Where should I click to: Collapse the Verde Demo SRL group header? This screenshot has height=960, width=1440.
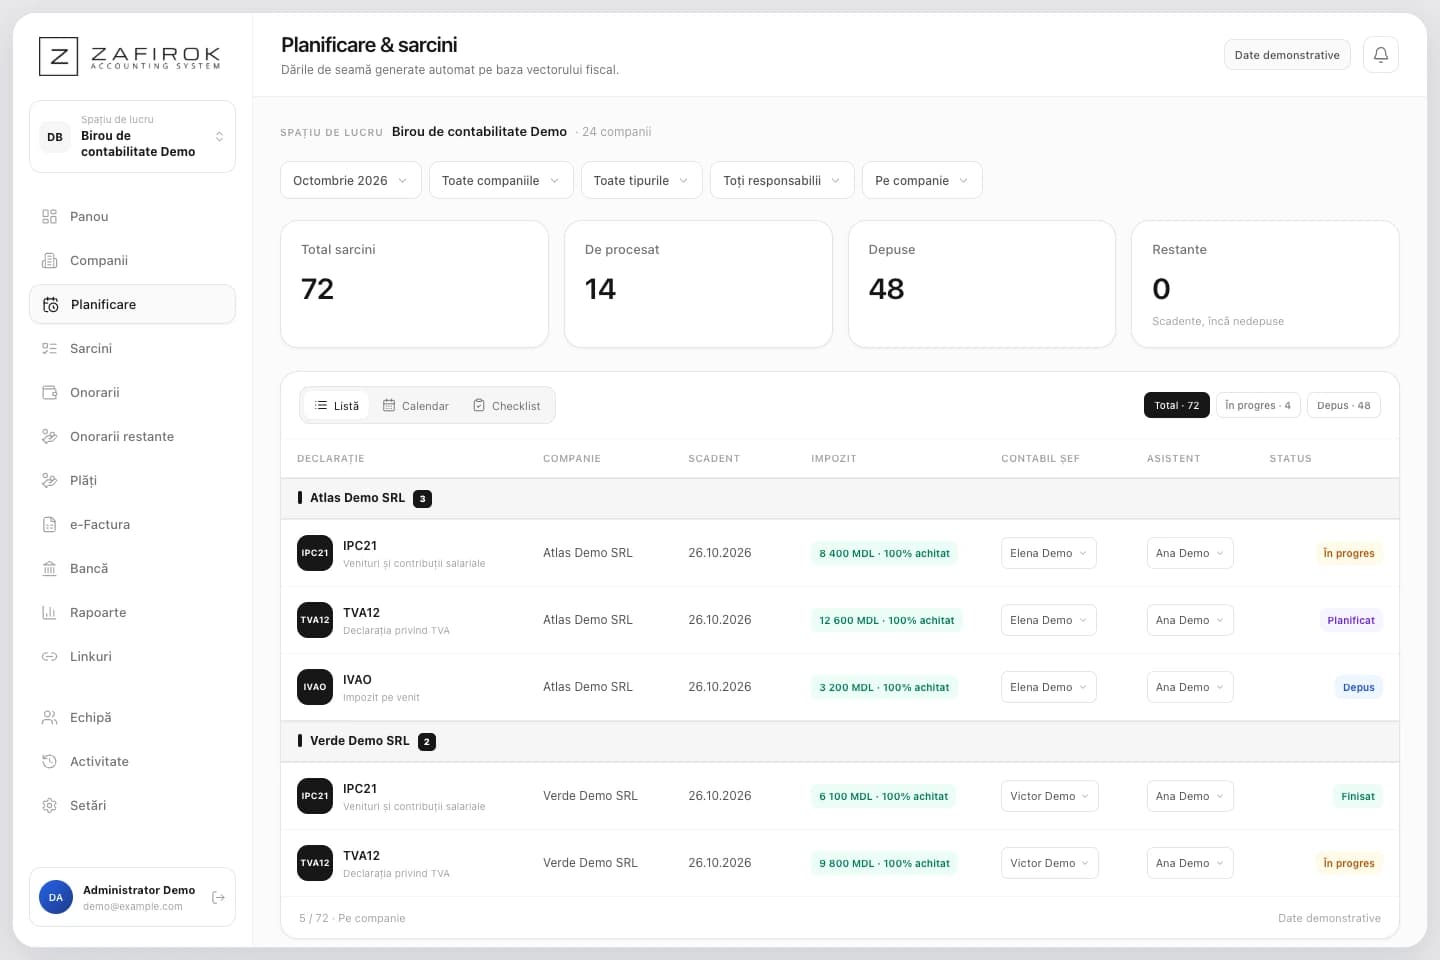click(840, 741)
